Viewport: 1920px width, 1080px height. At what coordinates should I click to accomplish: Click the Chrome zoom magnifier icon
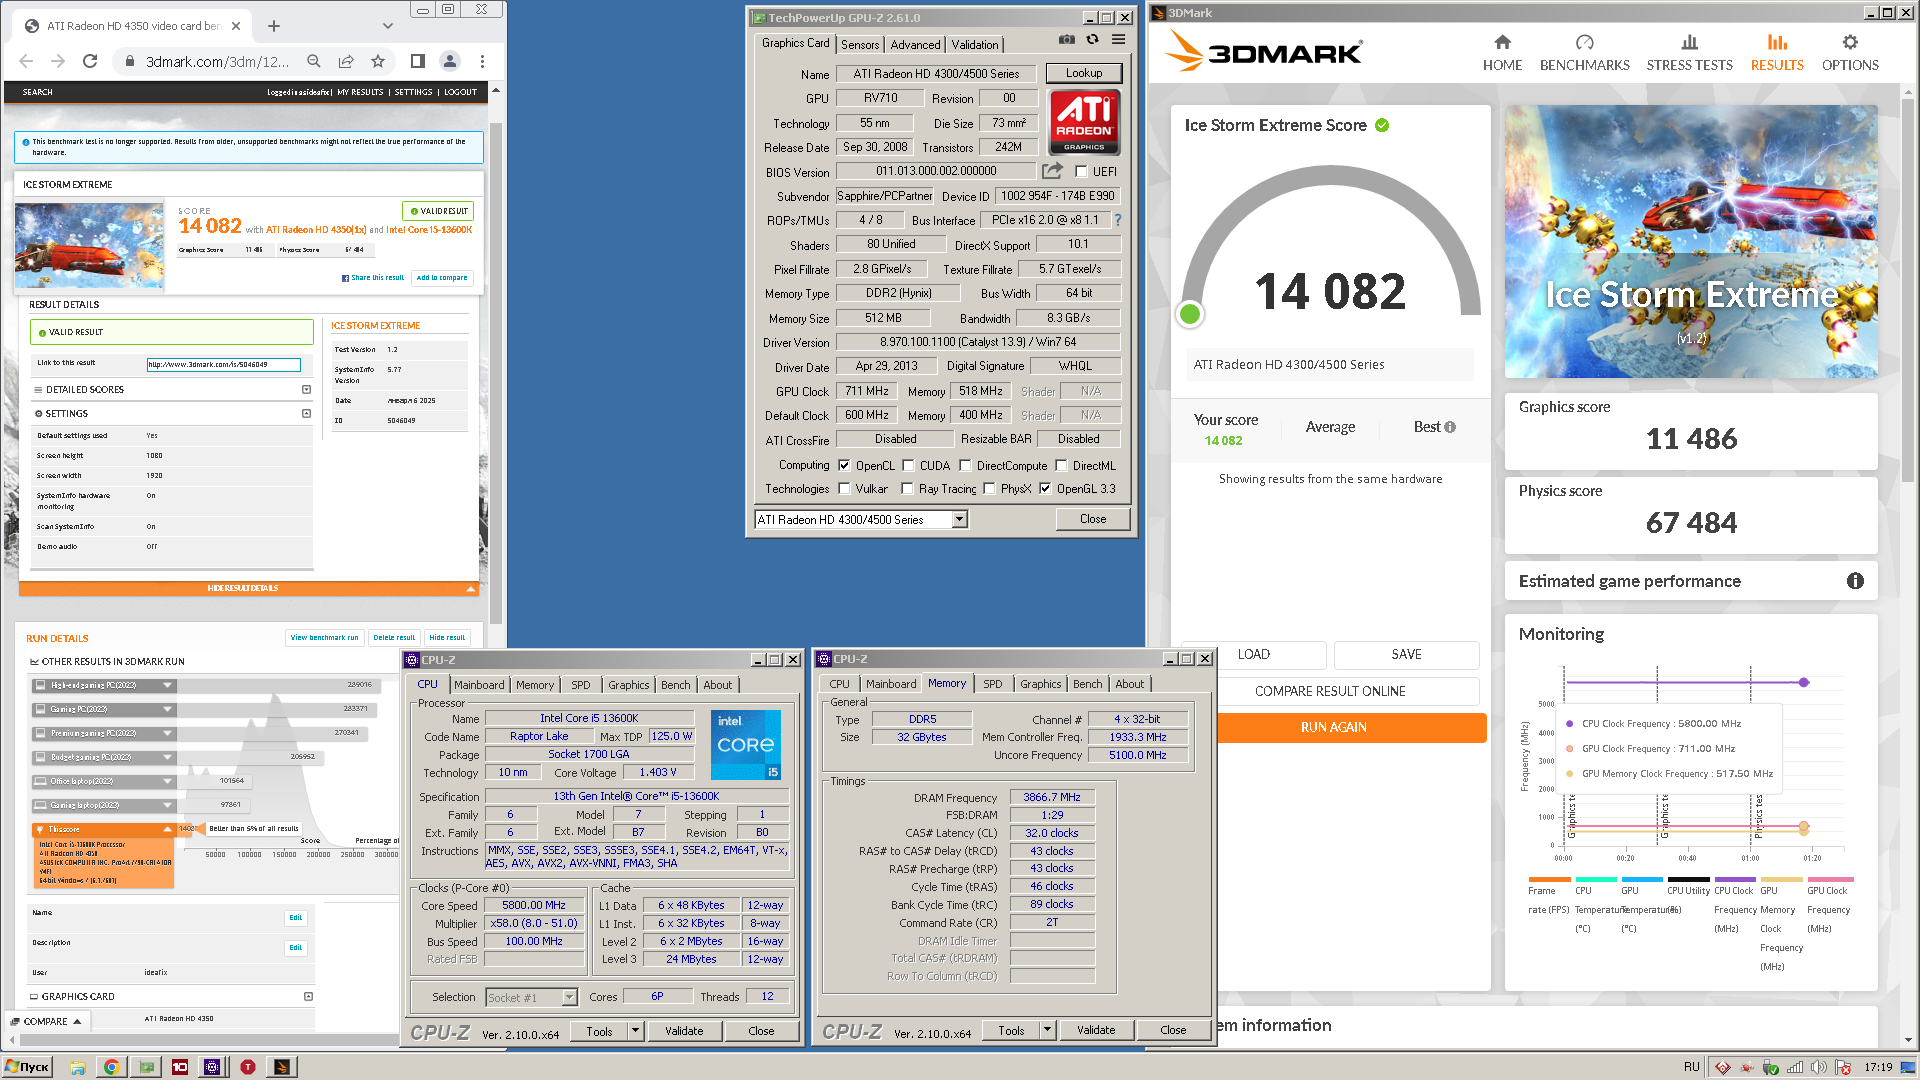click(x=314, y=61)
